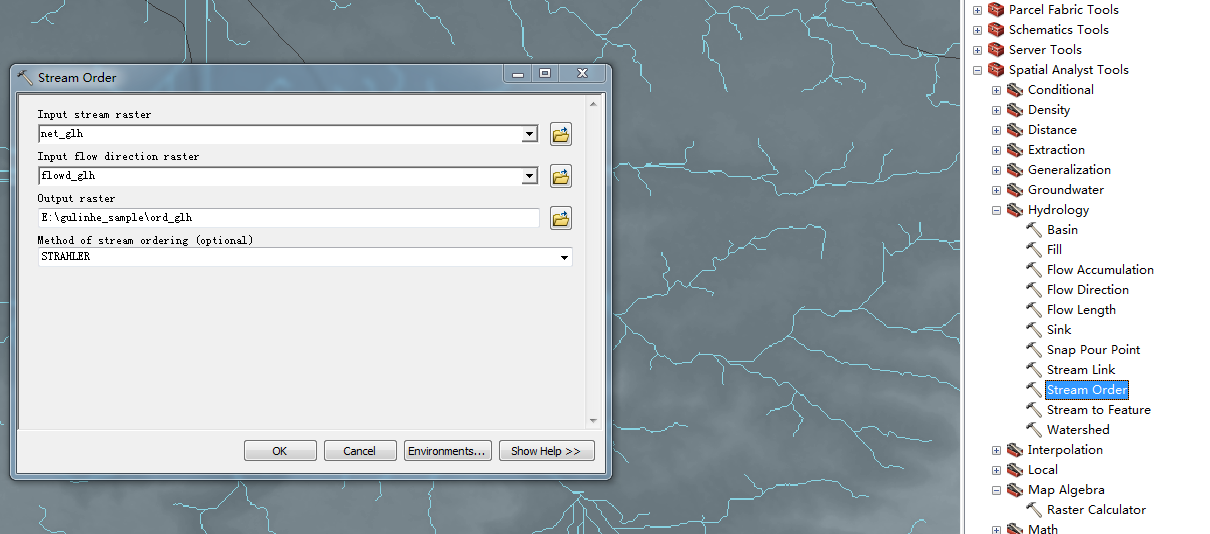Select the Density toolset icon
Image resolution: width=1210 pixels, height=534 pixels.
(x=1014, y=110)
